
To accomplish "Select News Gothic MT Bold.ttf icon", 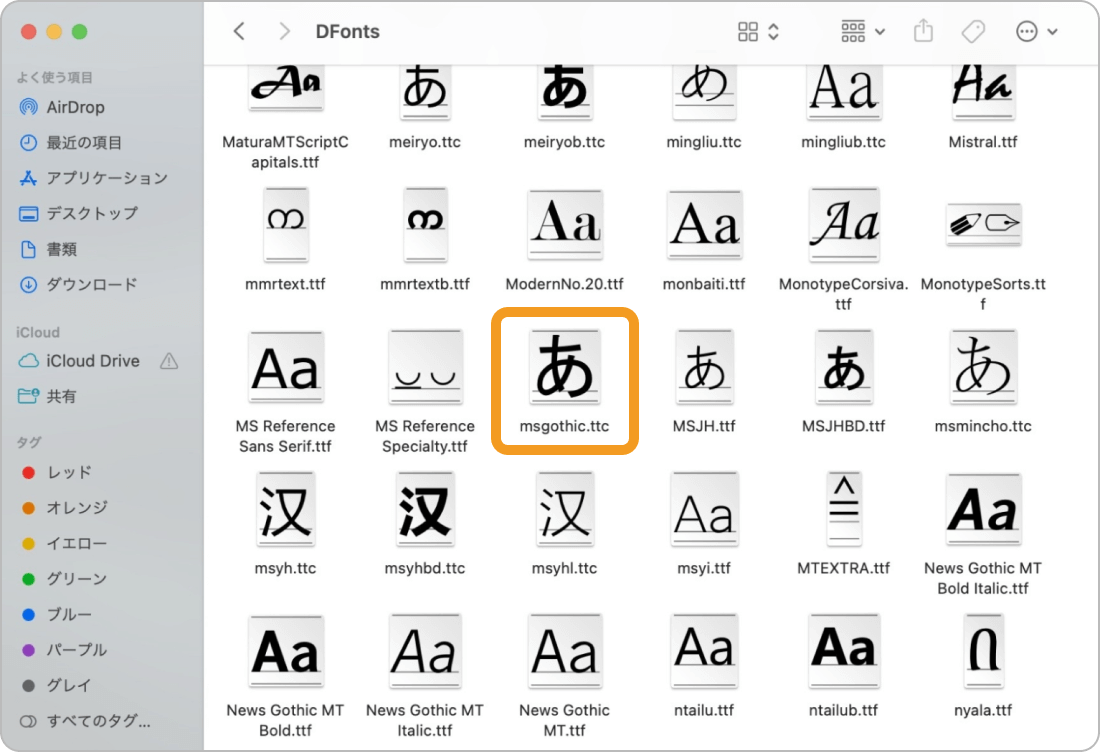I will [286, 651].
